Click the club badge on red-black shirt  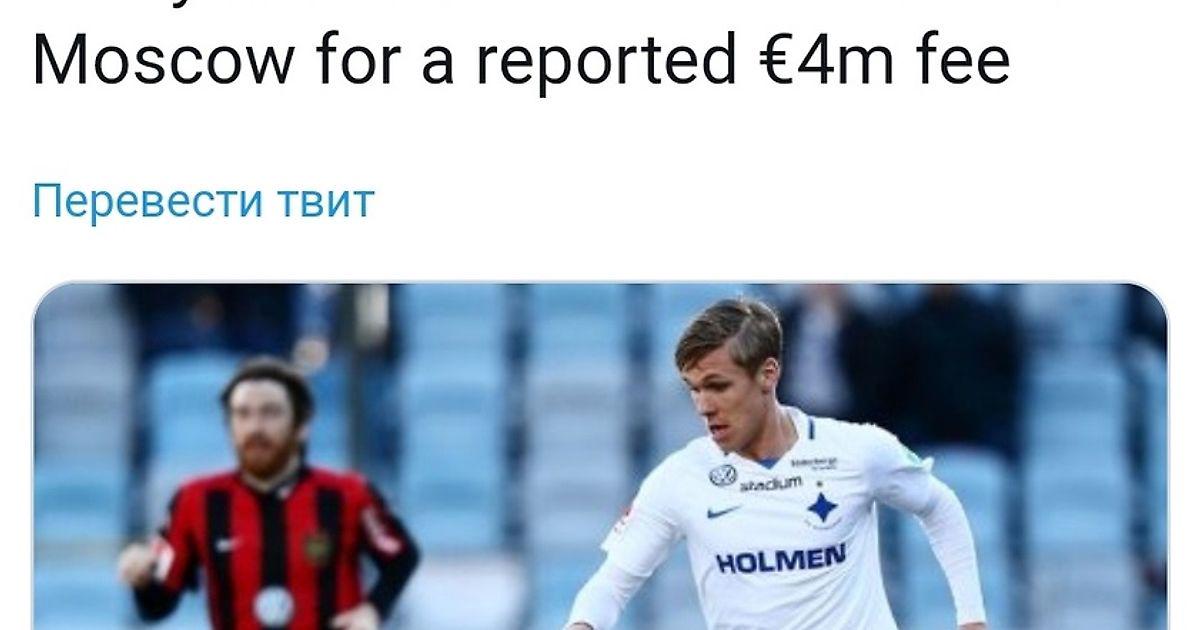pos(318,549)
